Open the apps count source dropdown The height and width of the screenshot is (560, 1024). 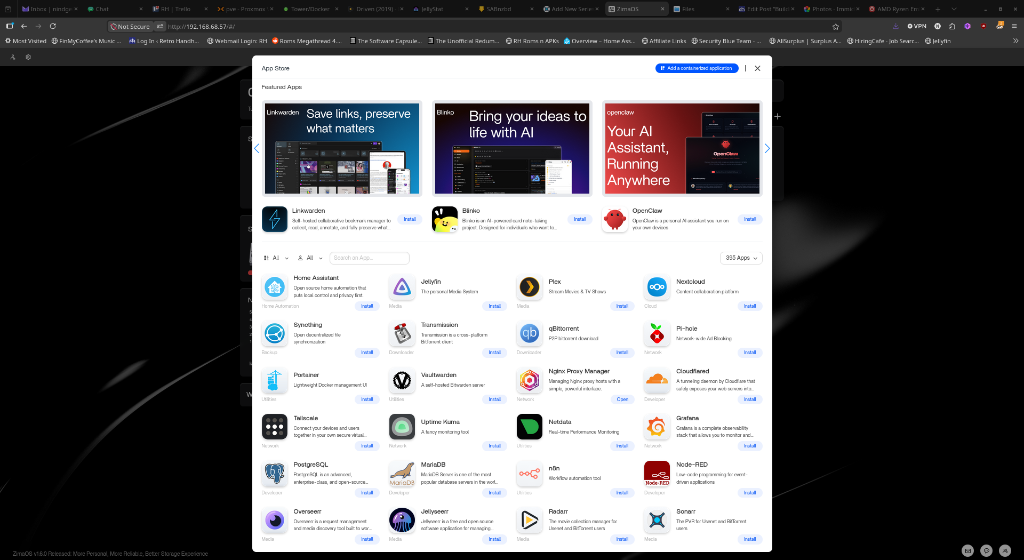[741, 258]
